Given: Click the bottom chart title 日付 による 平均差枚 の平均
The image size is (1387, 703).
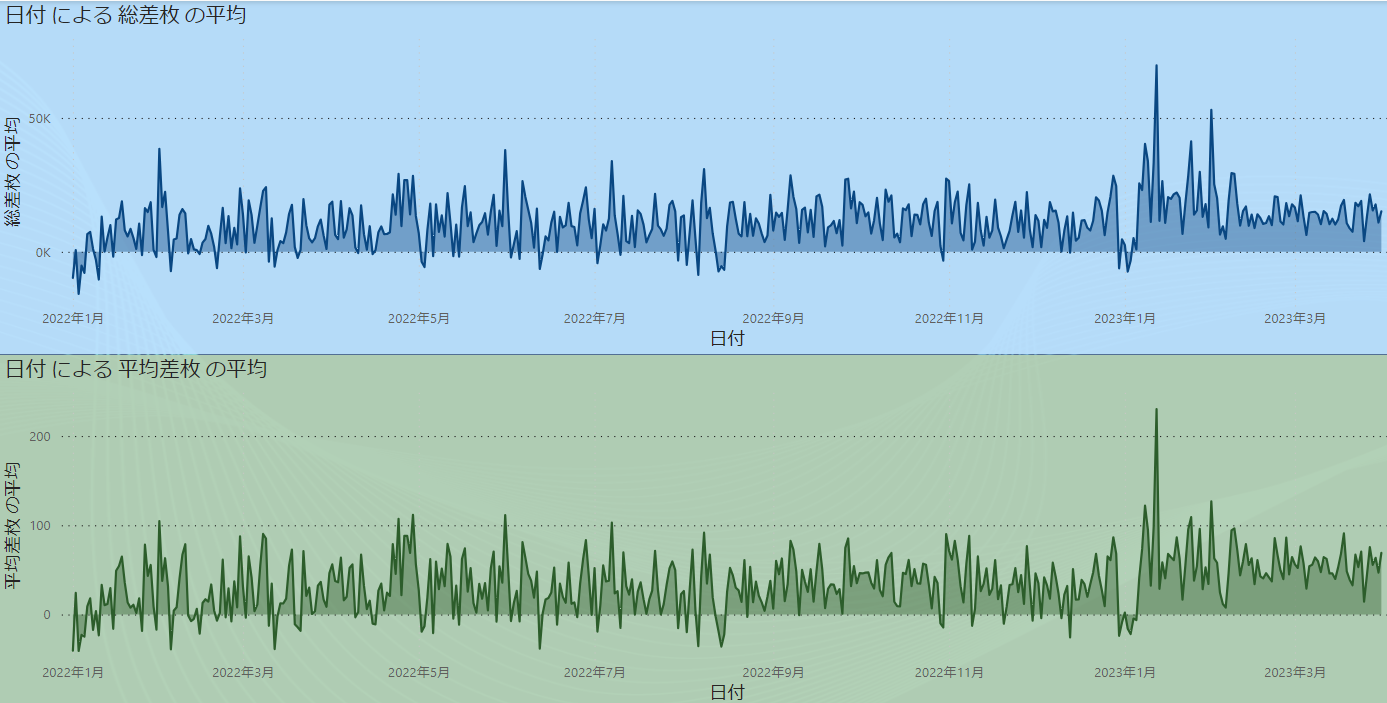Looking at the screenshot, I should click(x=136, y=369).
